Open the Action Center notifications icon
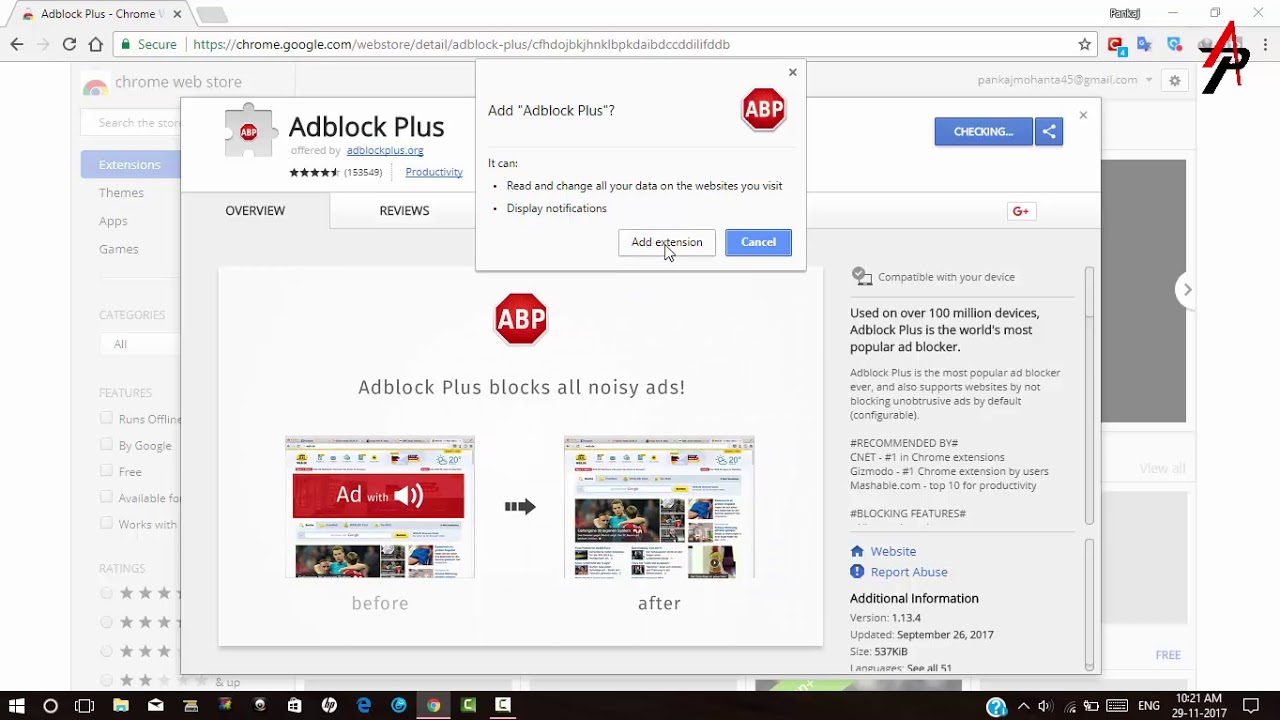This screenshot has width=1280, height=720. pos(1250,706)
